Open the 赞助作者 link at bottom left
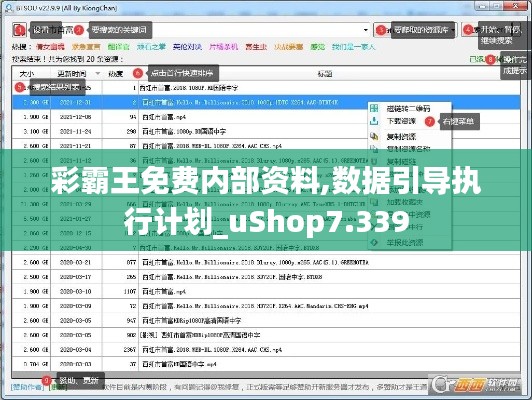 [27, 387]
